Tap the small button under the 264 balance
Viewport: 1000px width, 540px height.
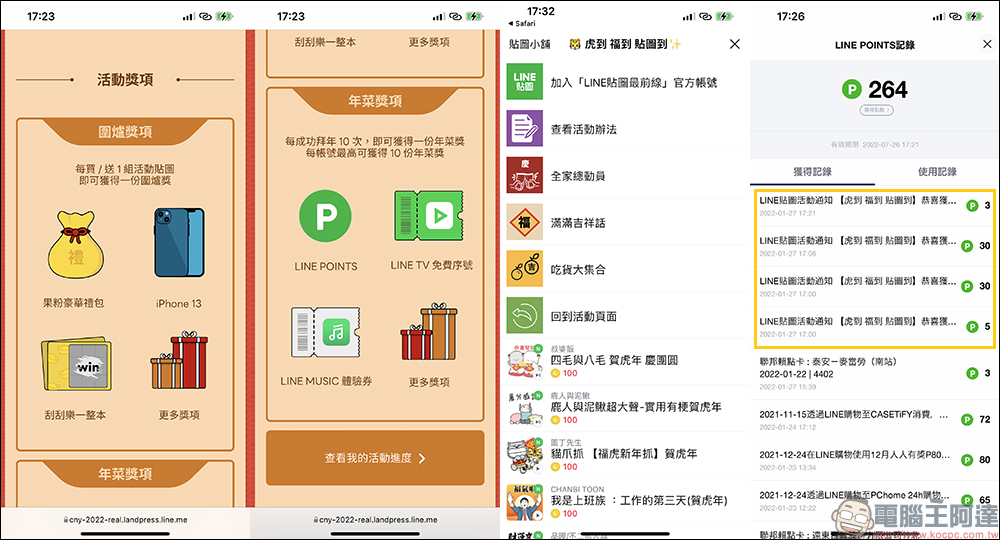point(876,110)
